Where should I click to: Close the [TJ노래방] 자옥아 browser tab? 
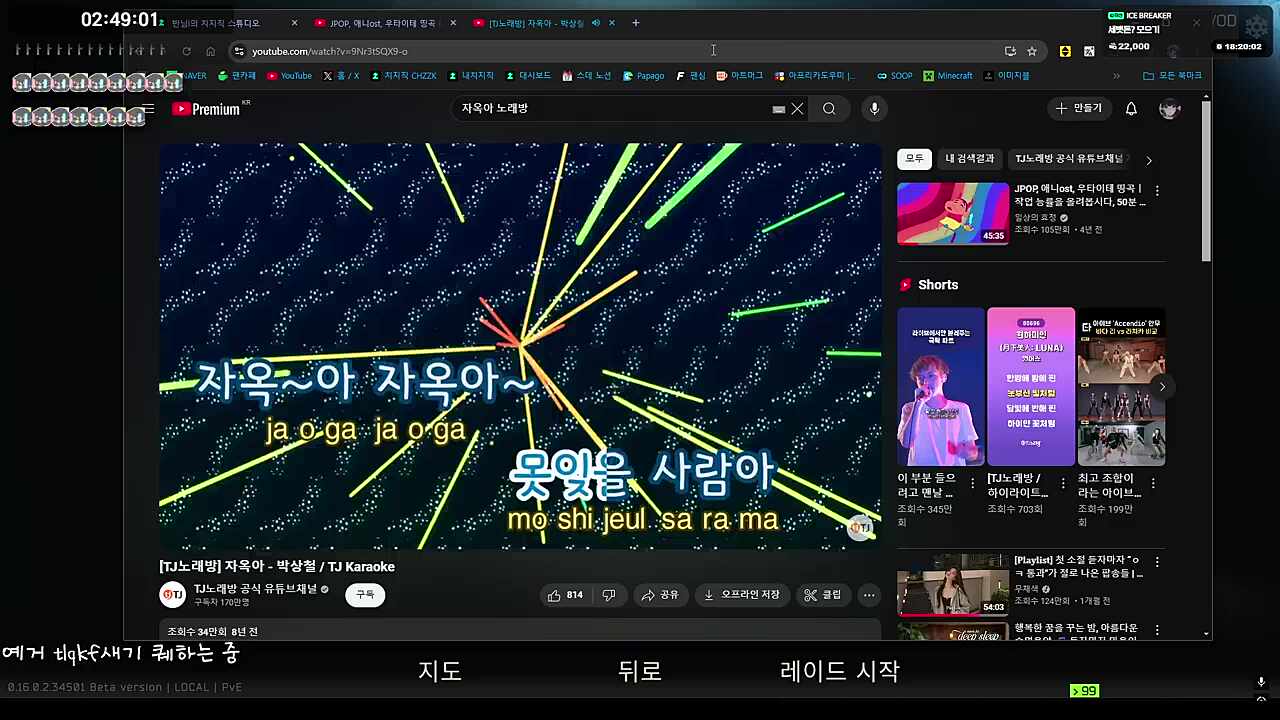pos(612,23)
